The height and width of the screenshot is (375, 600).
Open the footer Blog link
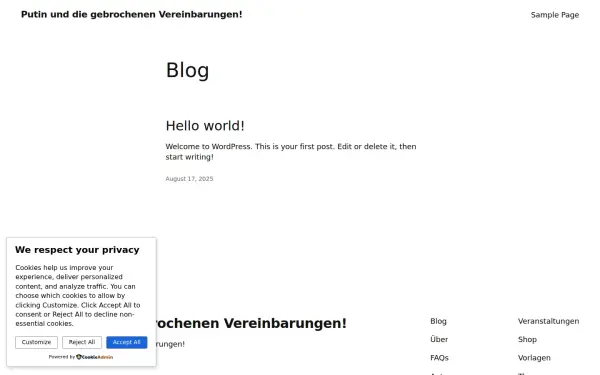coord(438,321)
